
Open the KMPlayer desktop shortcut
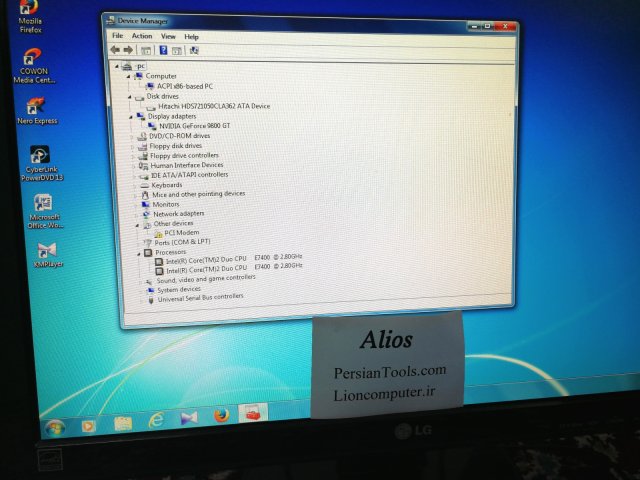pyautogui.click(x=46, y=251)
